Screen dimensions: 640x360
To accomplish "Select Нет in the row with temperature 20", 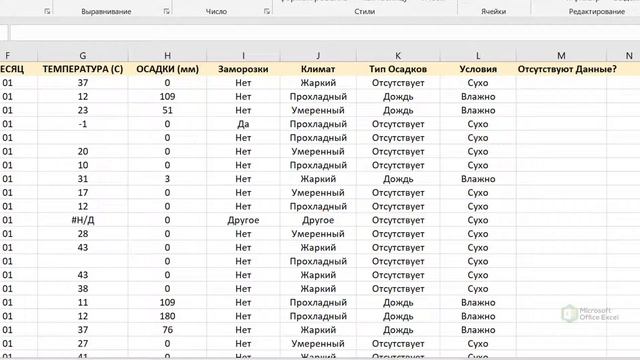I will tap(243, 151).
